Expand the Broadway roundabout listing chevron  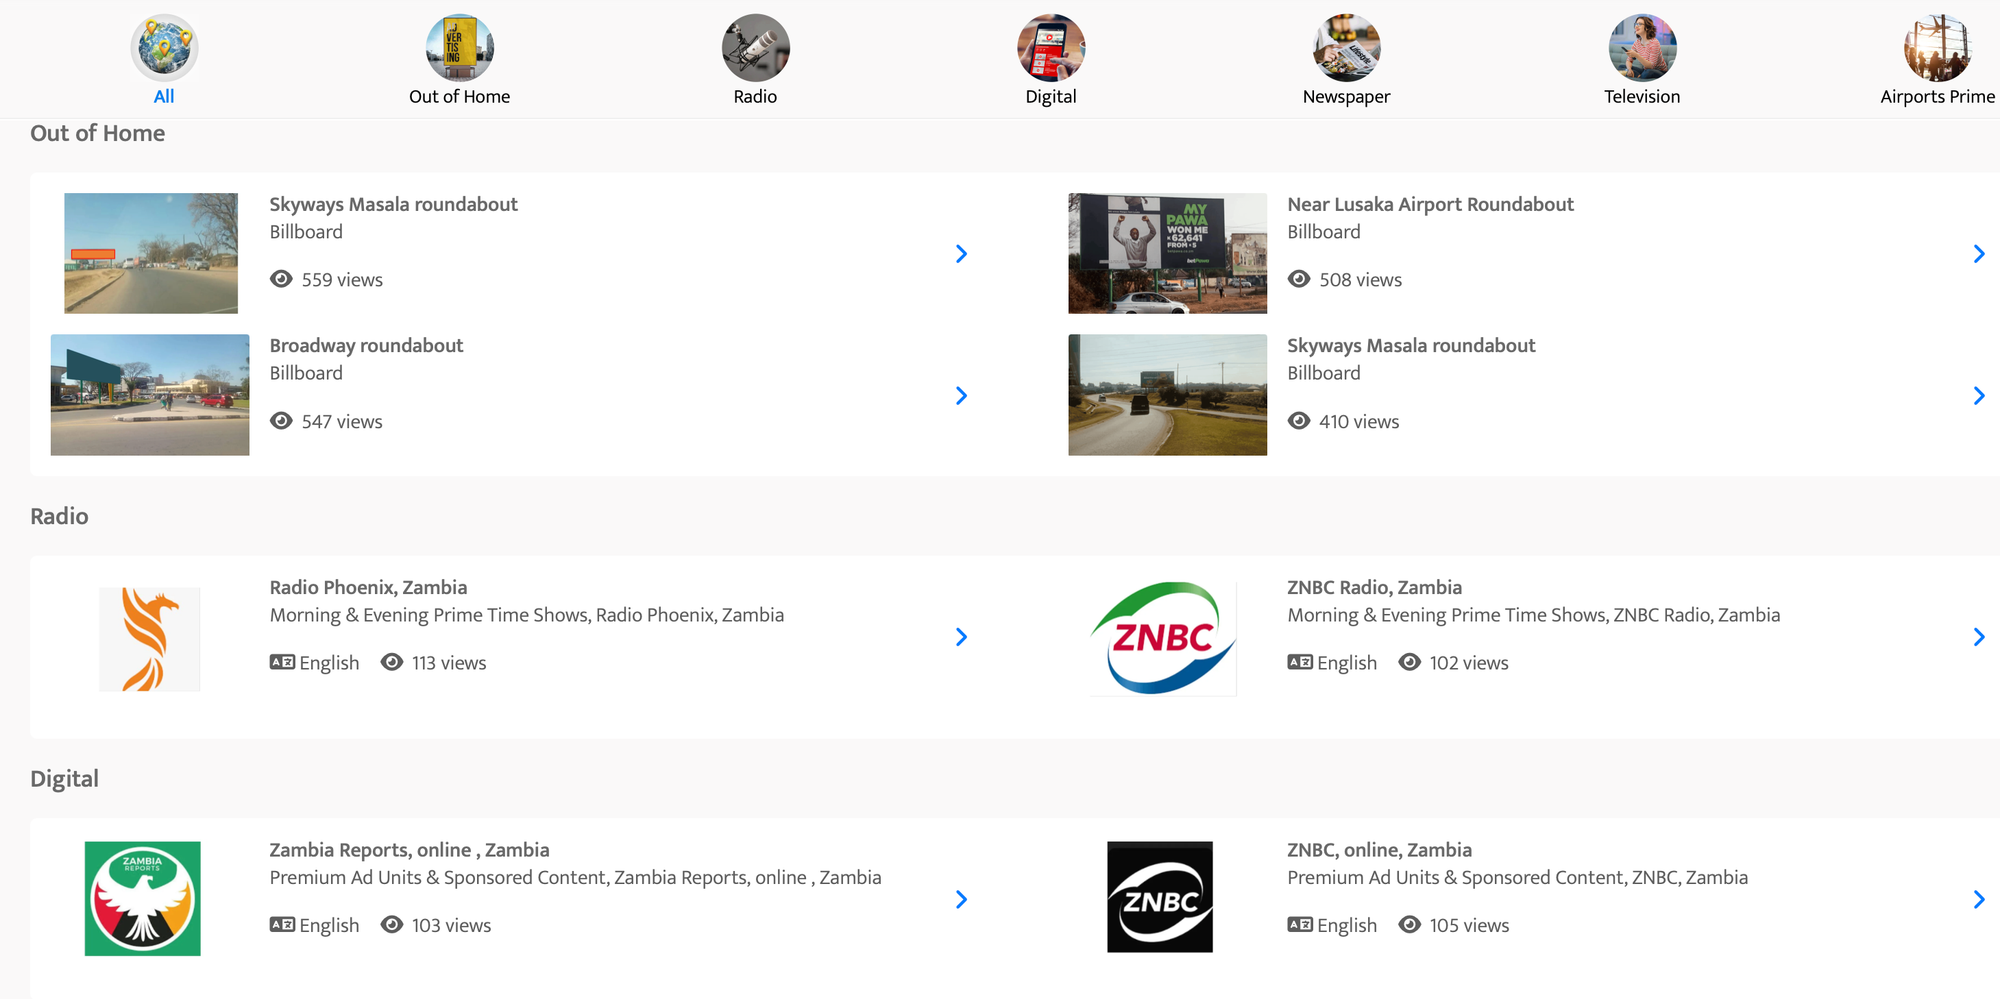pos(961,396)
